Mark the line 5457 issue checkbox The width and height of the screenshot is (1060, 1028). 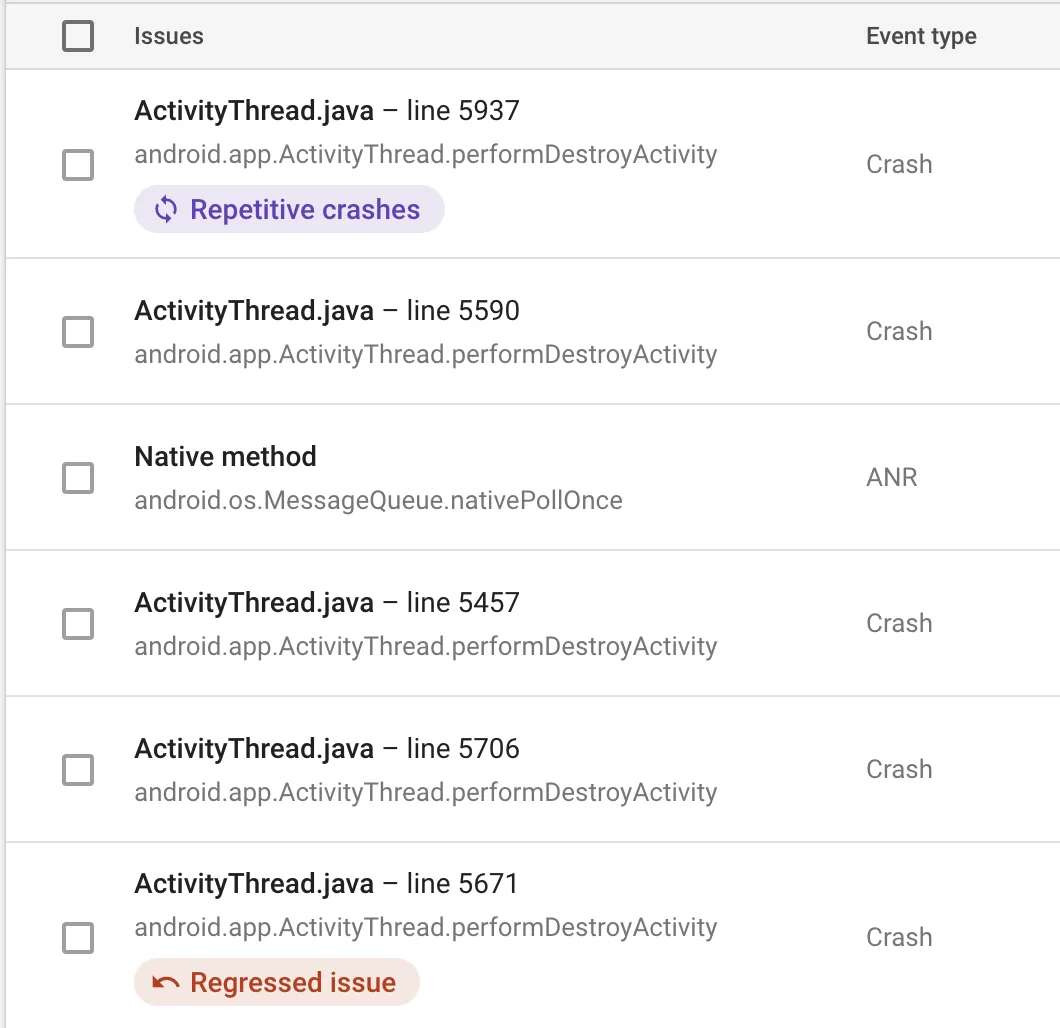click(78, 624)
